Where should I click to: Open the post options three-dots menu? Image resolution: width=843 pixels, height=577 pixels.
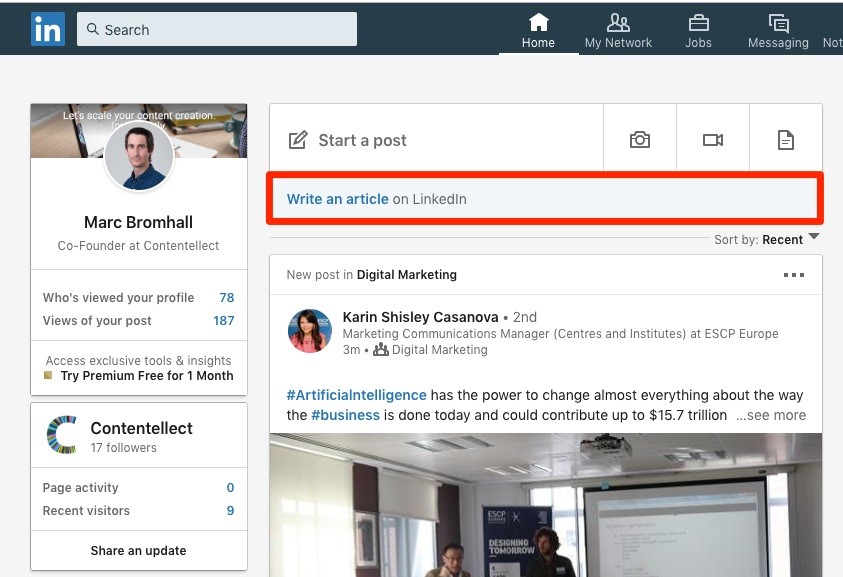click(794, 275)
